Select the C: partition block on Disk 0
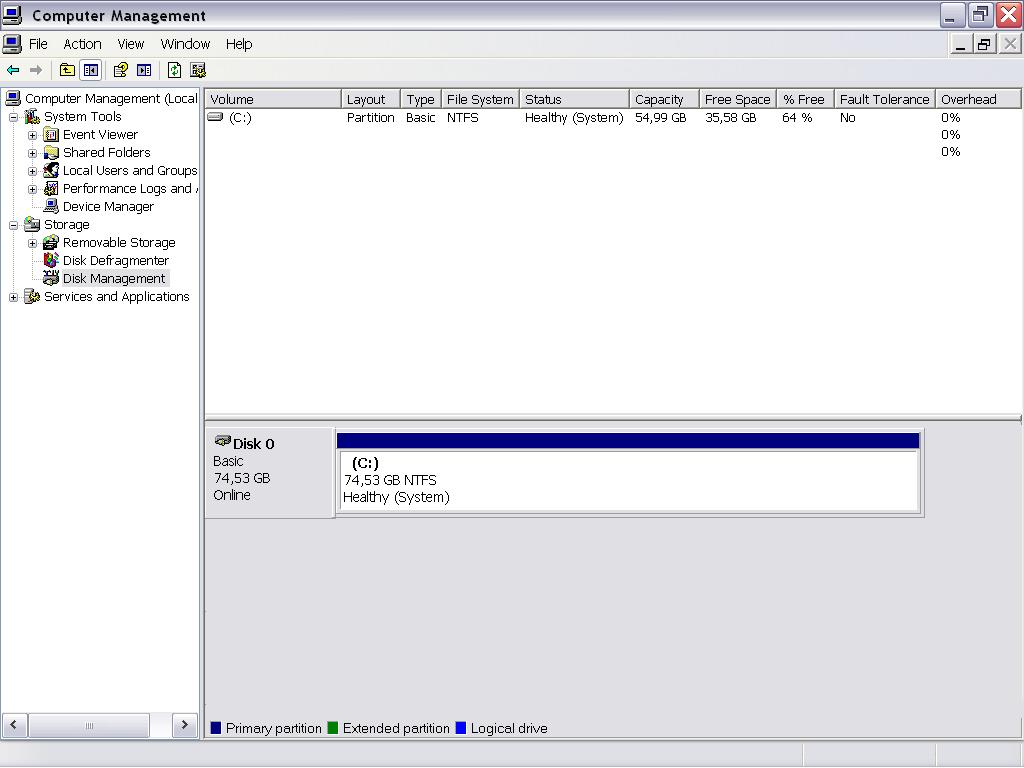This screenshot has height=768, width=1024. click(x=629, y=473)
